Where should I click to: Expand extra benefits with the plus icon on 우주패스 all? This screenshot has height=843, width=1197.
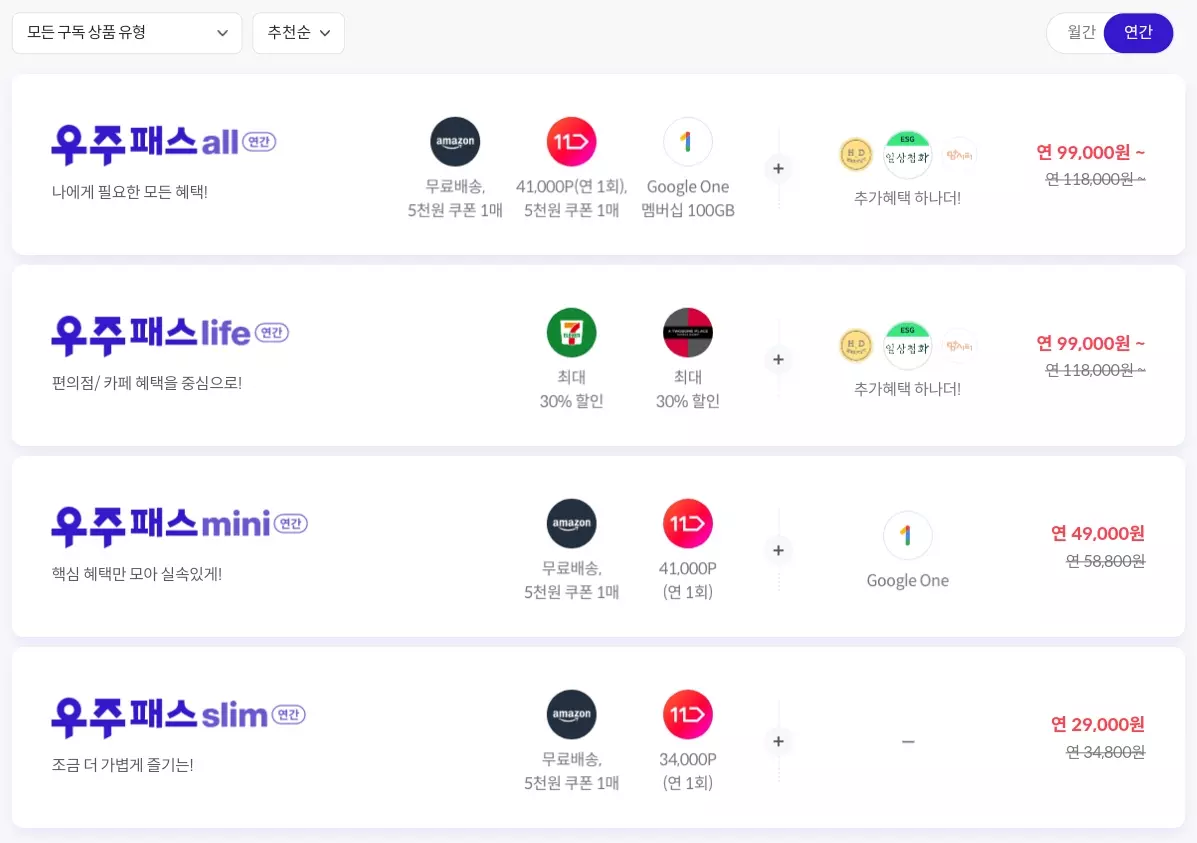[x=778, y=168]
